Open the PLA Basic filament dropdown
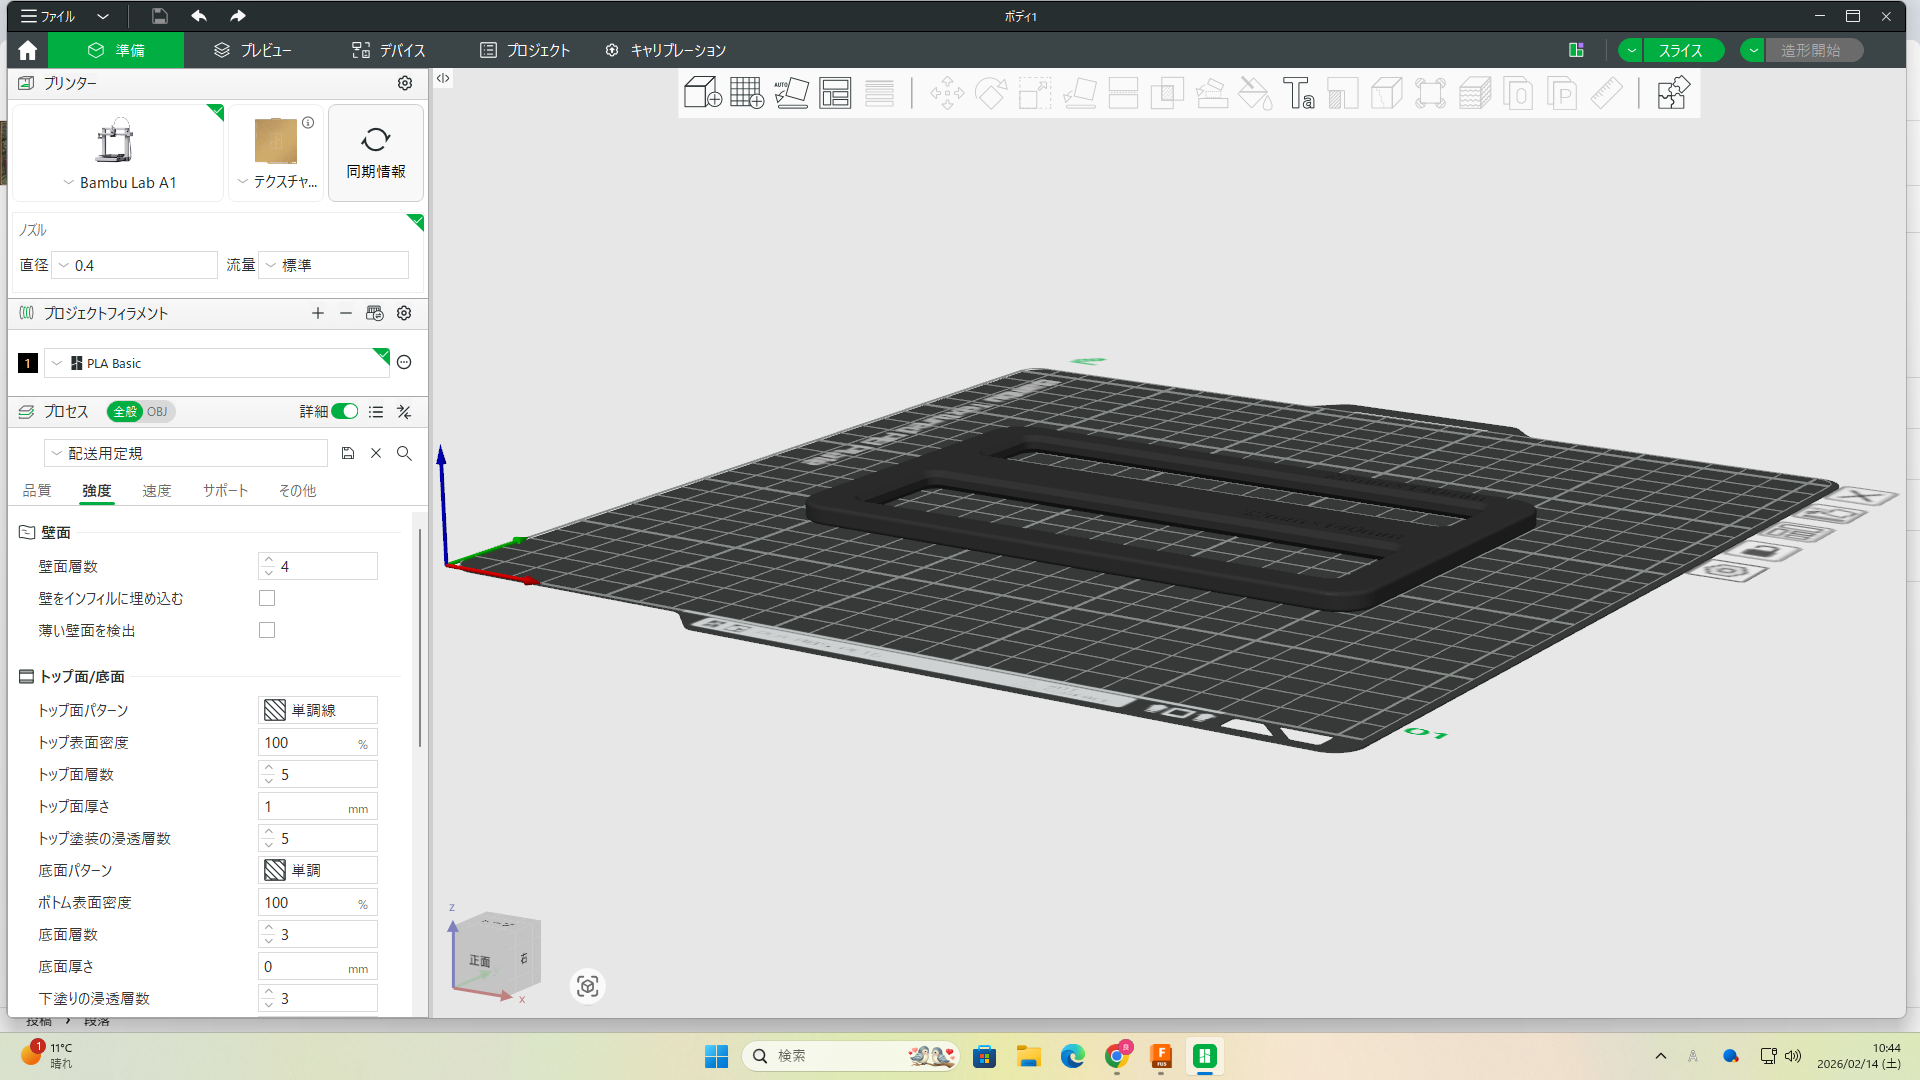 pyautogui.click(x=215, y=363)
